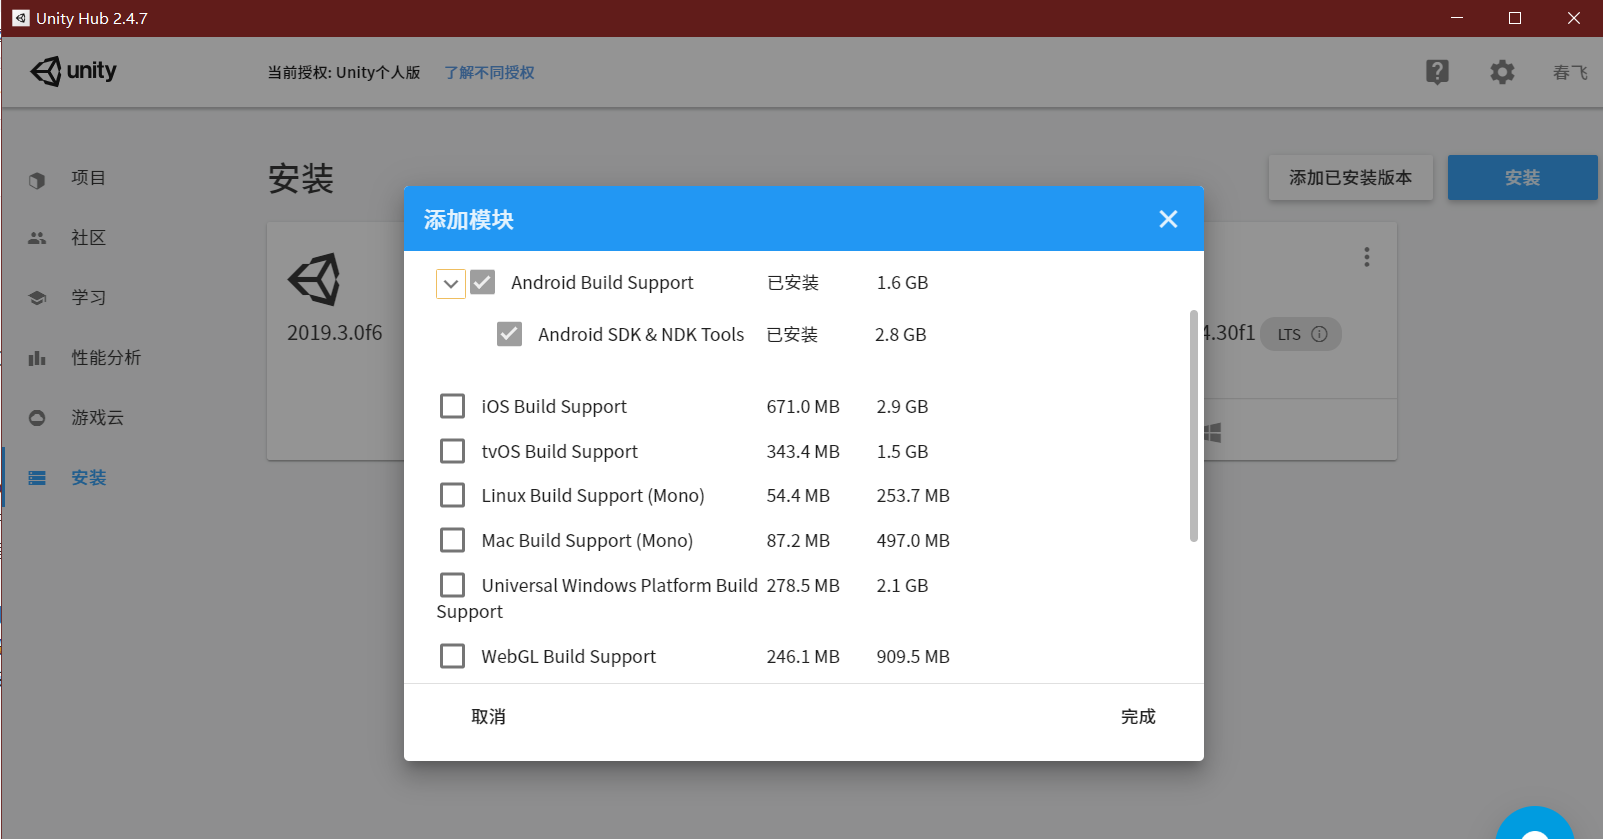Click the 909.5 MB install size value
This screenshot has height=839, width=1603.
[x=913, y=657]
